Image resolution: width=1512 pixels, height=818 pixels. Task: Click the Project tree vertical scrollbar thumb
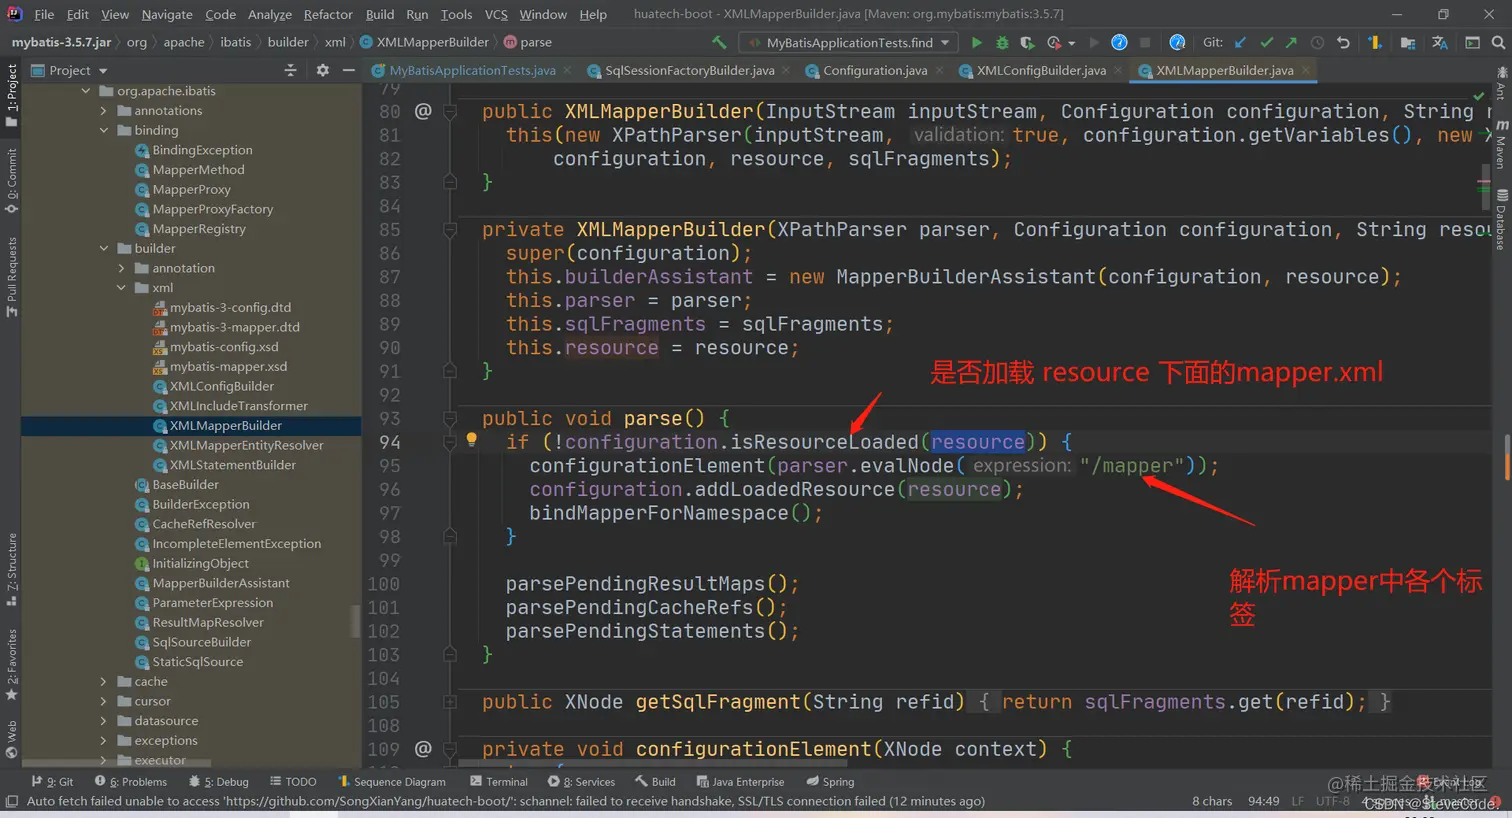tap(355, 620)
